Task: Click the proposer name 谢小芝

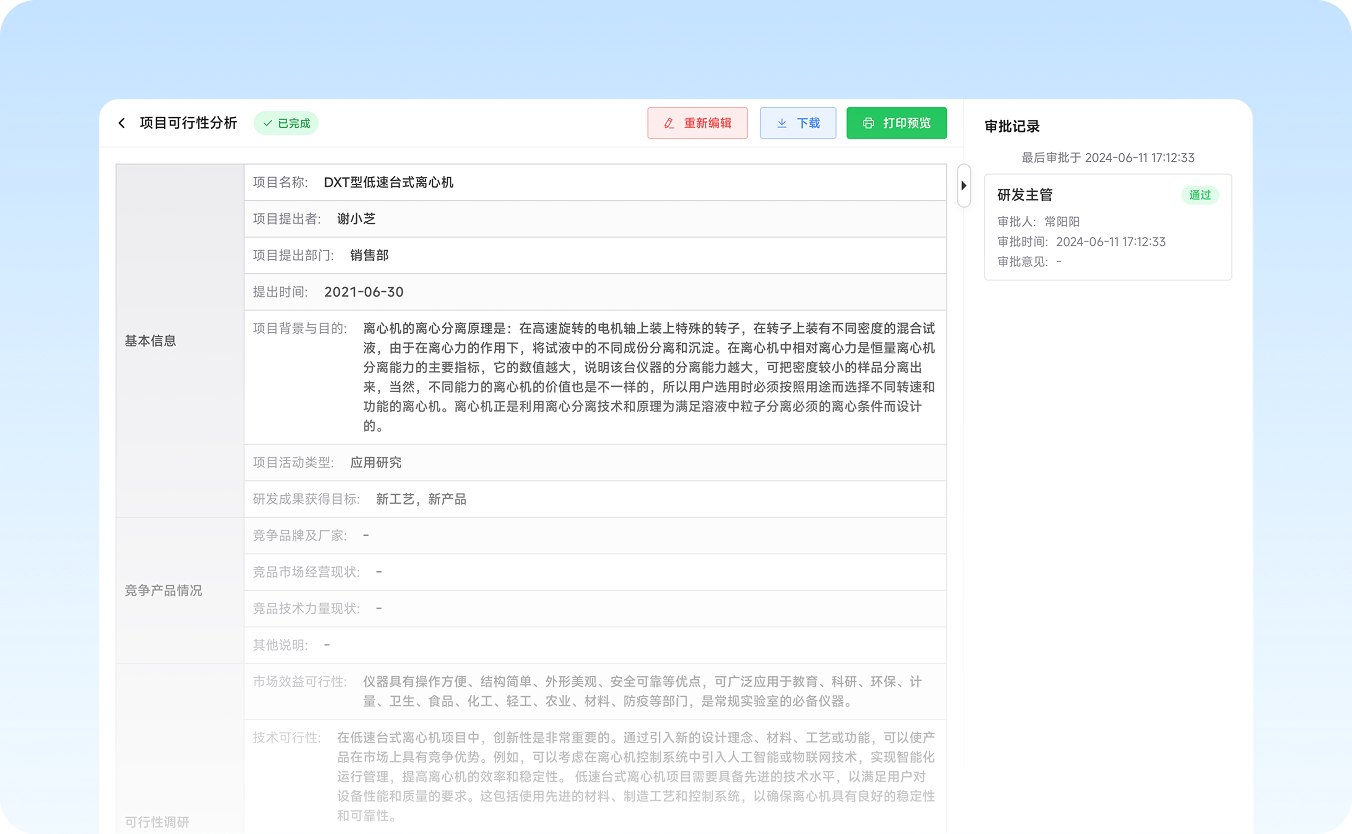Action: [x=356, y=219]
